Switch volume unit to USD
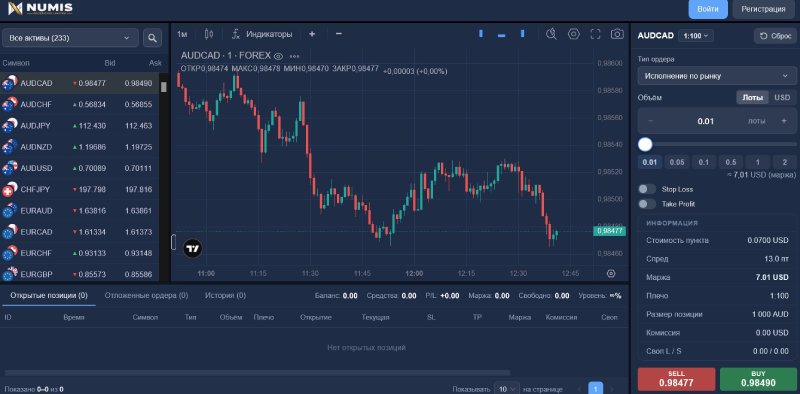 click(782, 97)
